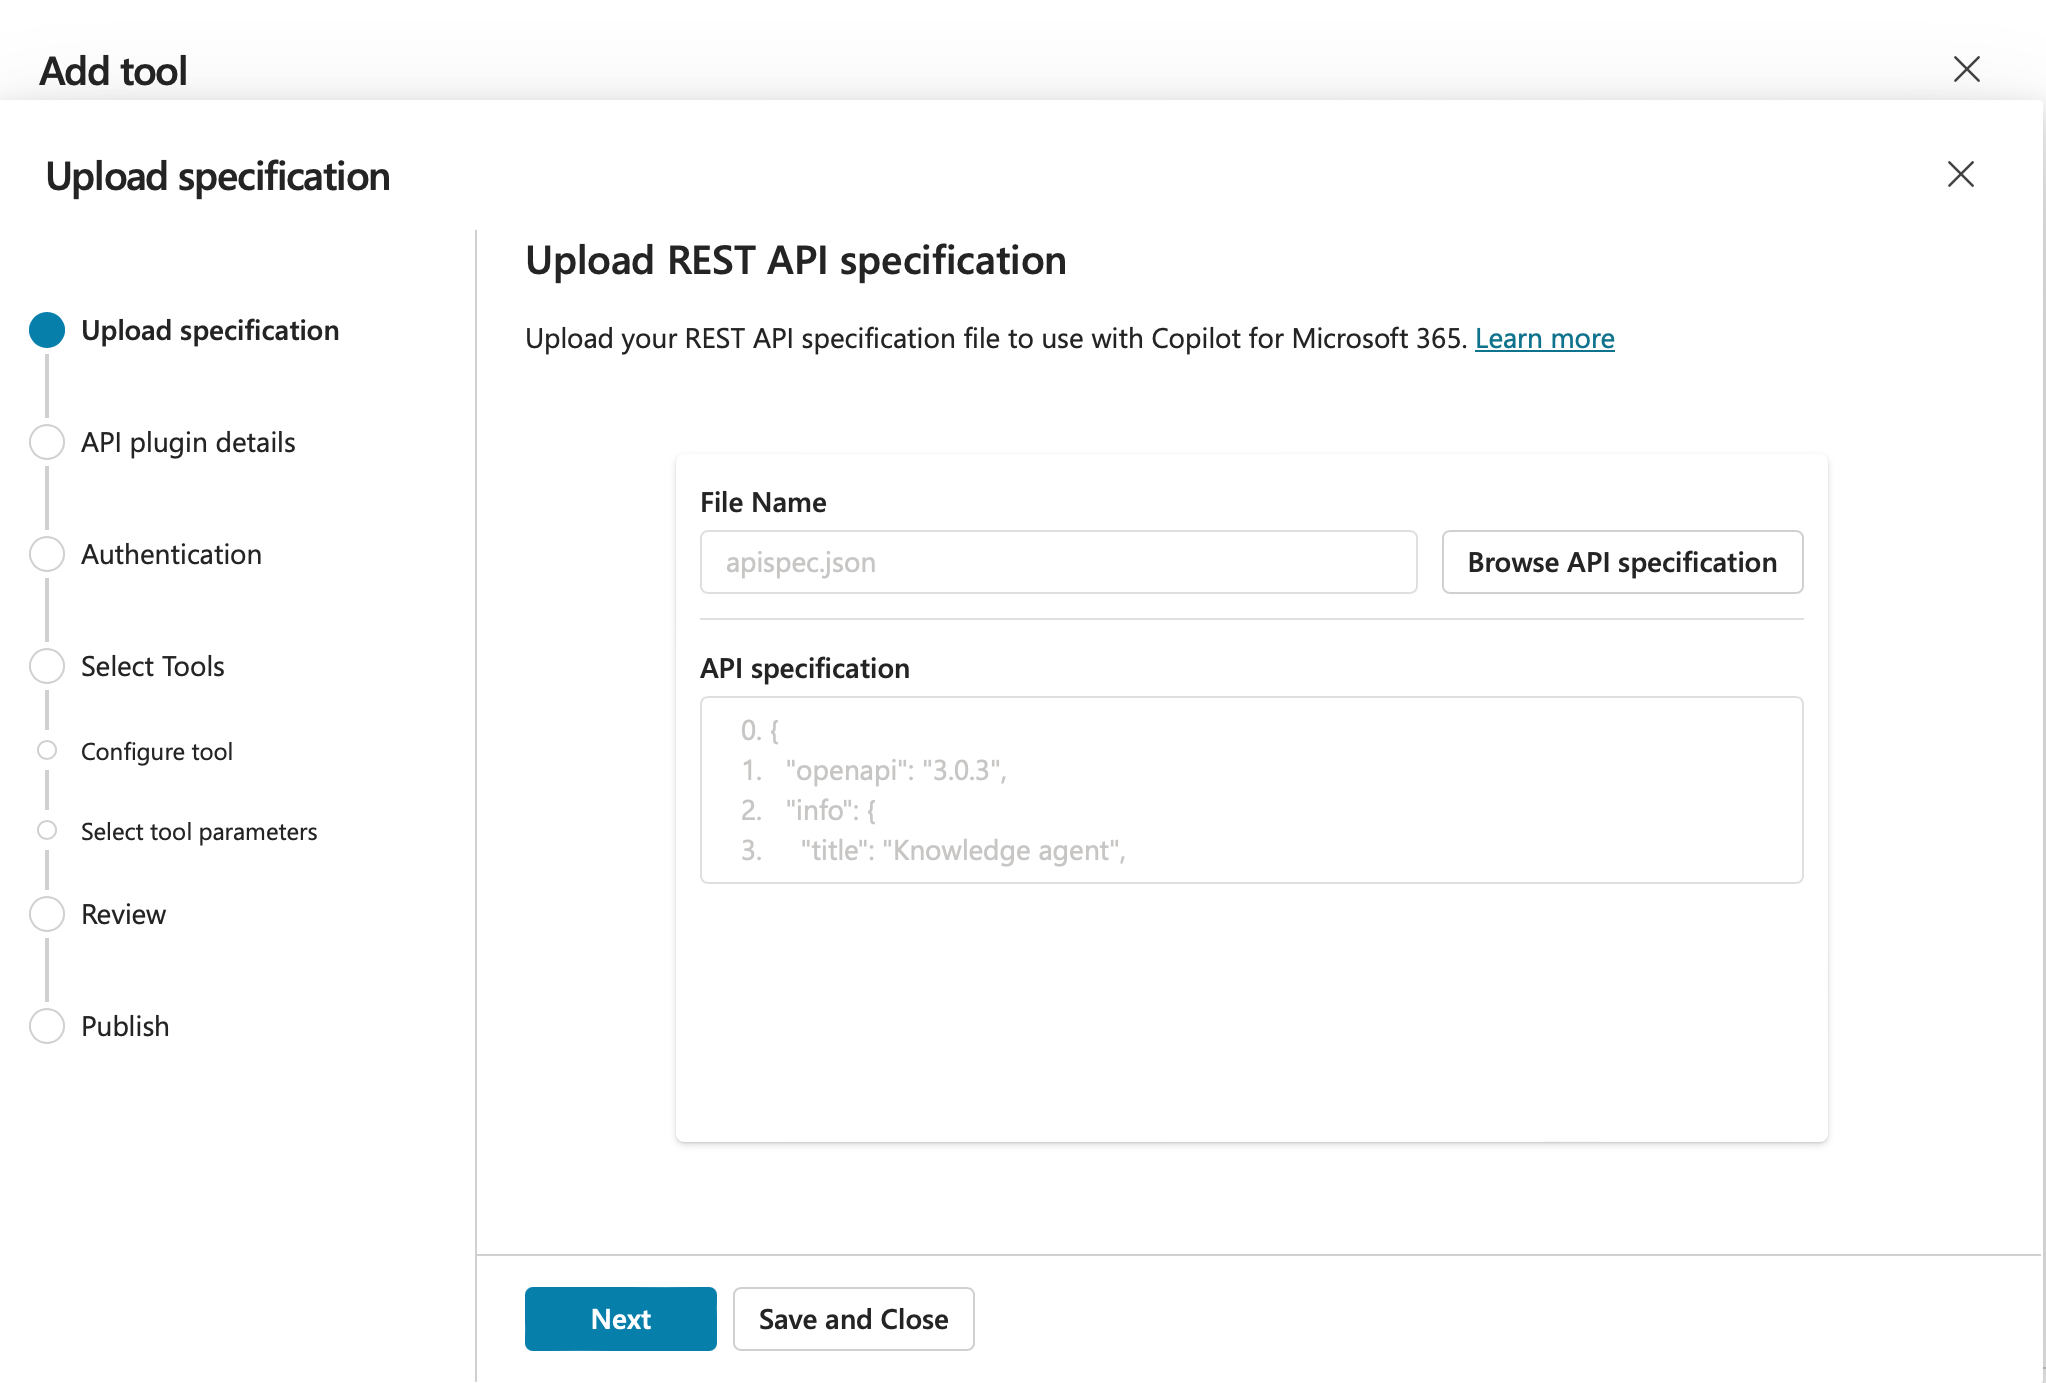Click the Add tool title bar
The width and height of the screenshot is (2046, 1383).
coord(112,69)
